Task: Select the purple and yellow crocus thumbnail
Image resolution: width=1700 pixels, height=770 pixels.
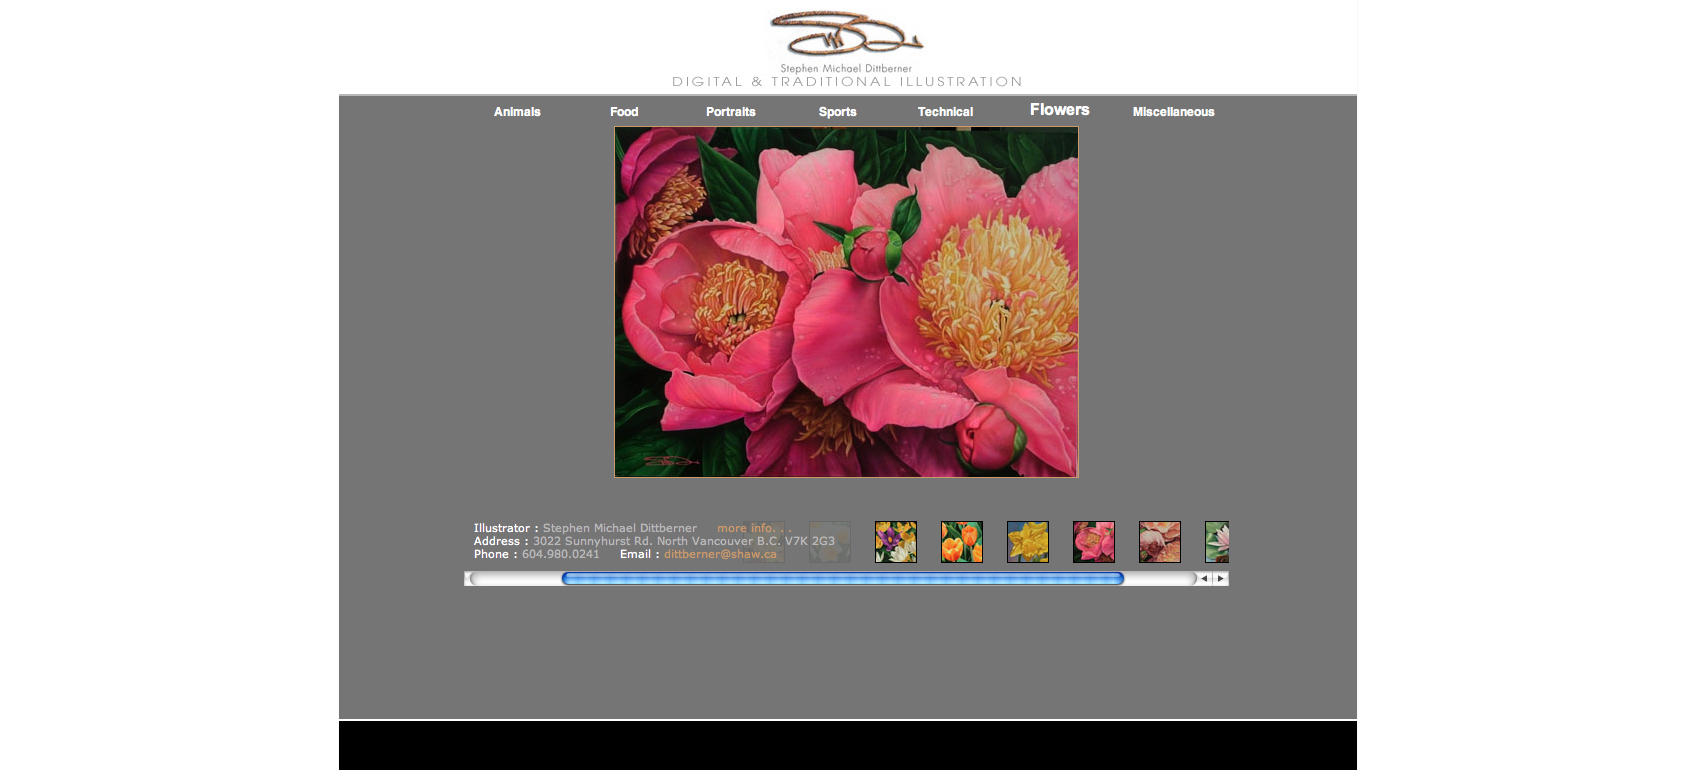Action: pyautogui.click(x=896, y=542)
